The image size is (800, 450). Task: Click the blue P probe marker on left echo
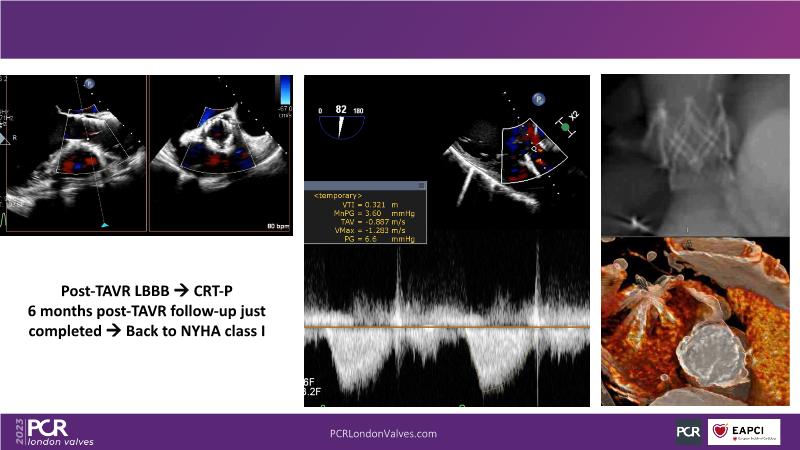pos(89,85)
